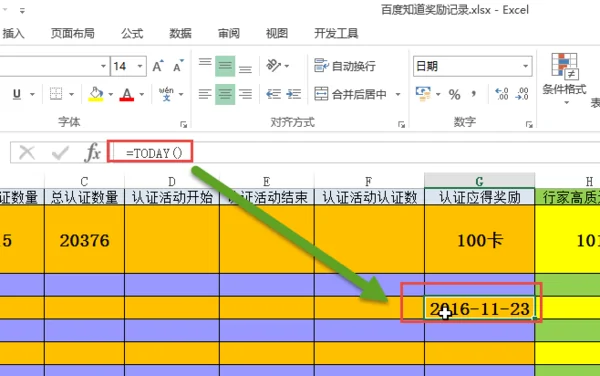Open the phonetic guide (wén) tool
600x376 pixels.
166,94
